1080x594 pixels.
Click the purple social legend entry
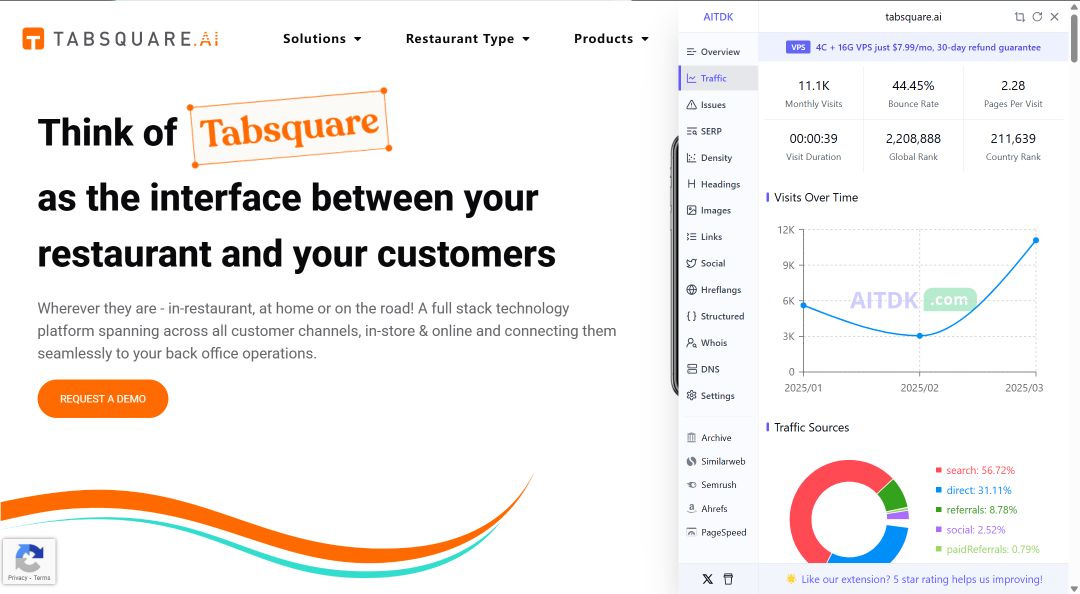click(970, 530)
